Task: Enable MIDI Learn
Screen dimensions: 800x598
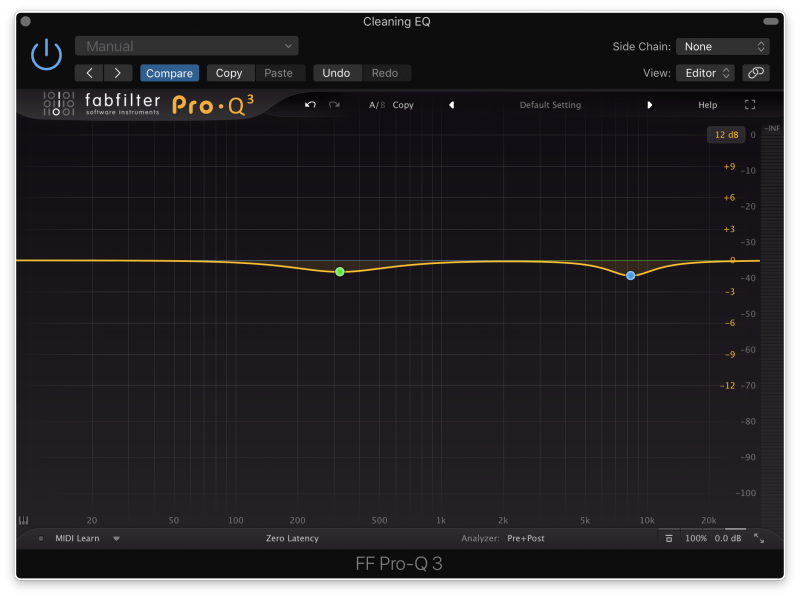Action: coord(77,538)
